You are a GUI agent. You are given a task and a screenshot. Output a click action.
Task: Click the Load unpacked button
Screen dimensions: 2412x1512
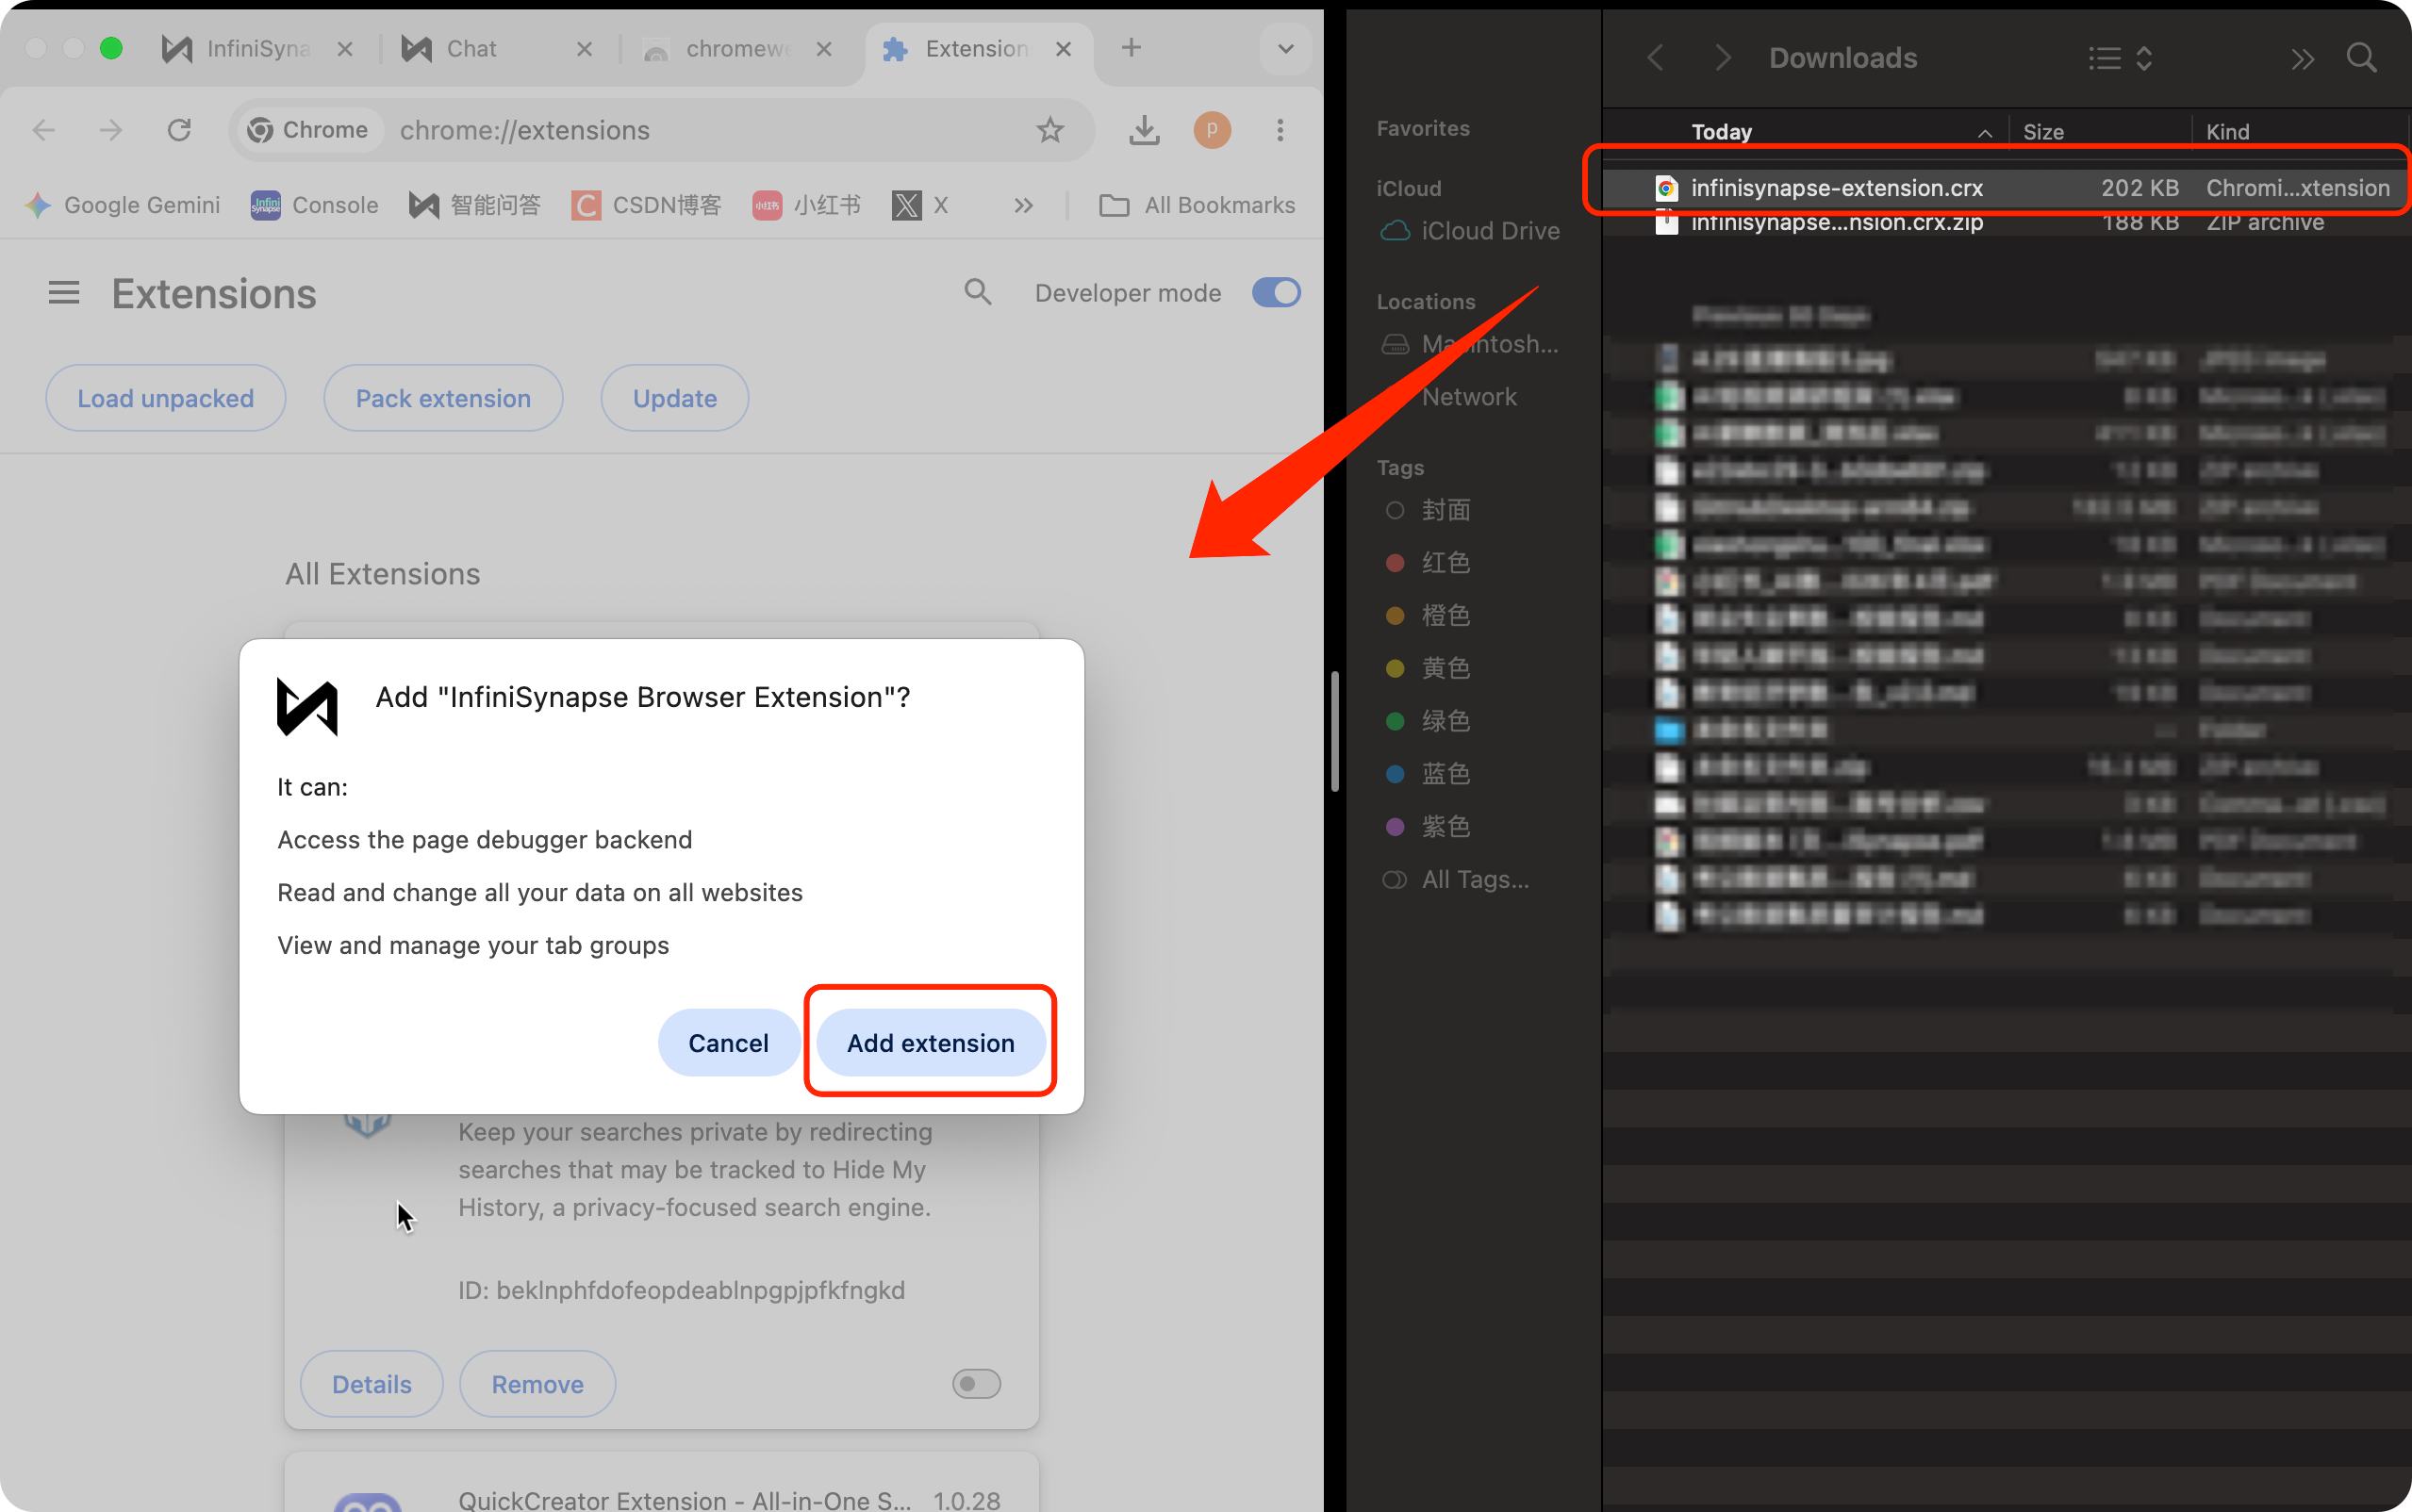point(166,398)
